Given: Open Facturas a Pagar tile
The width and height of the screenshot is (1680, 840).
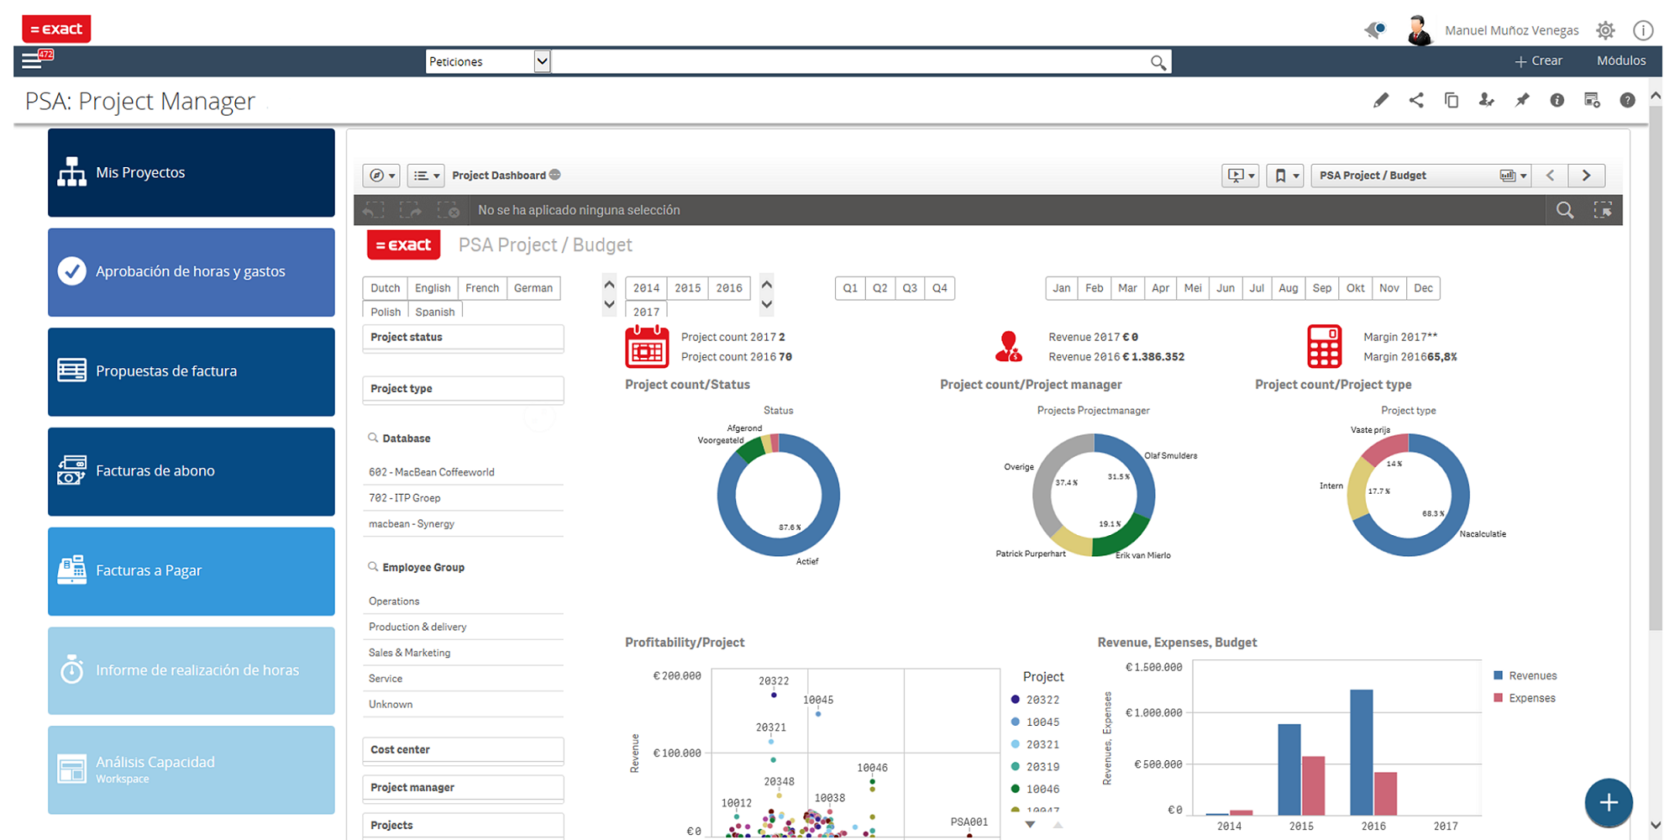Looking at the screenshot, I should pos(191,571).
